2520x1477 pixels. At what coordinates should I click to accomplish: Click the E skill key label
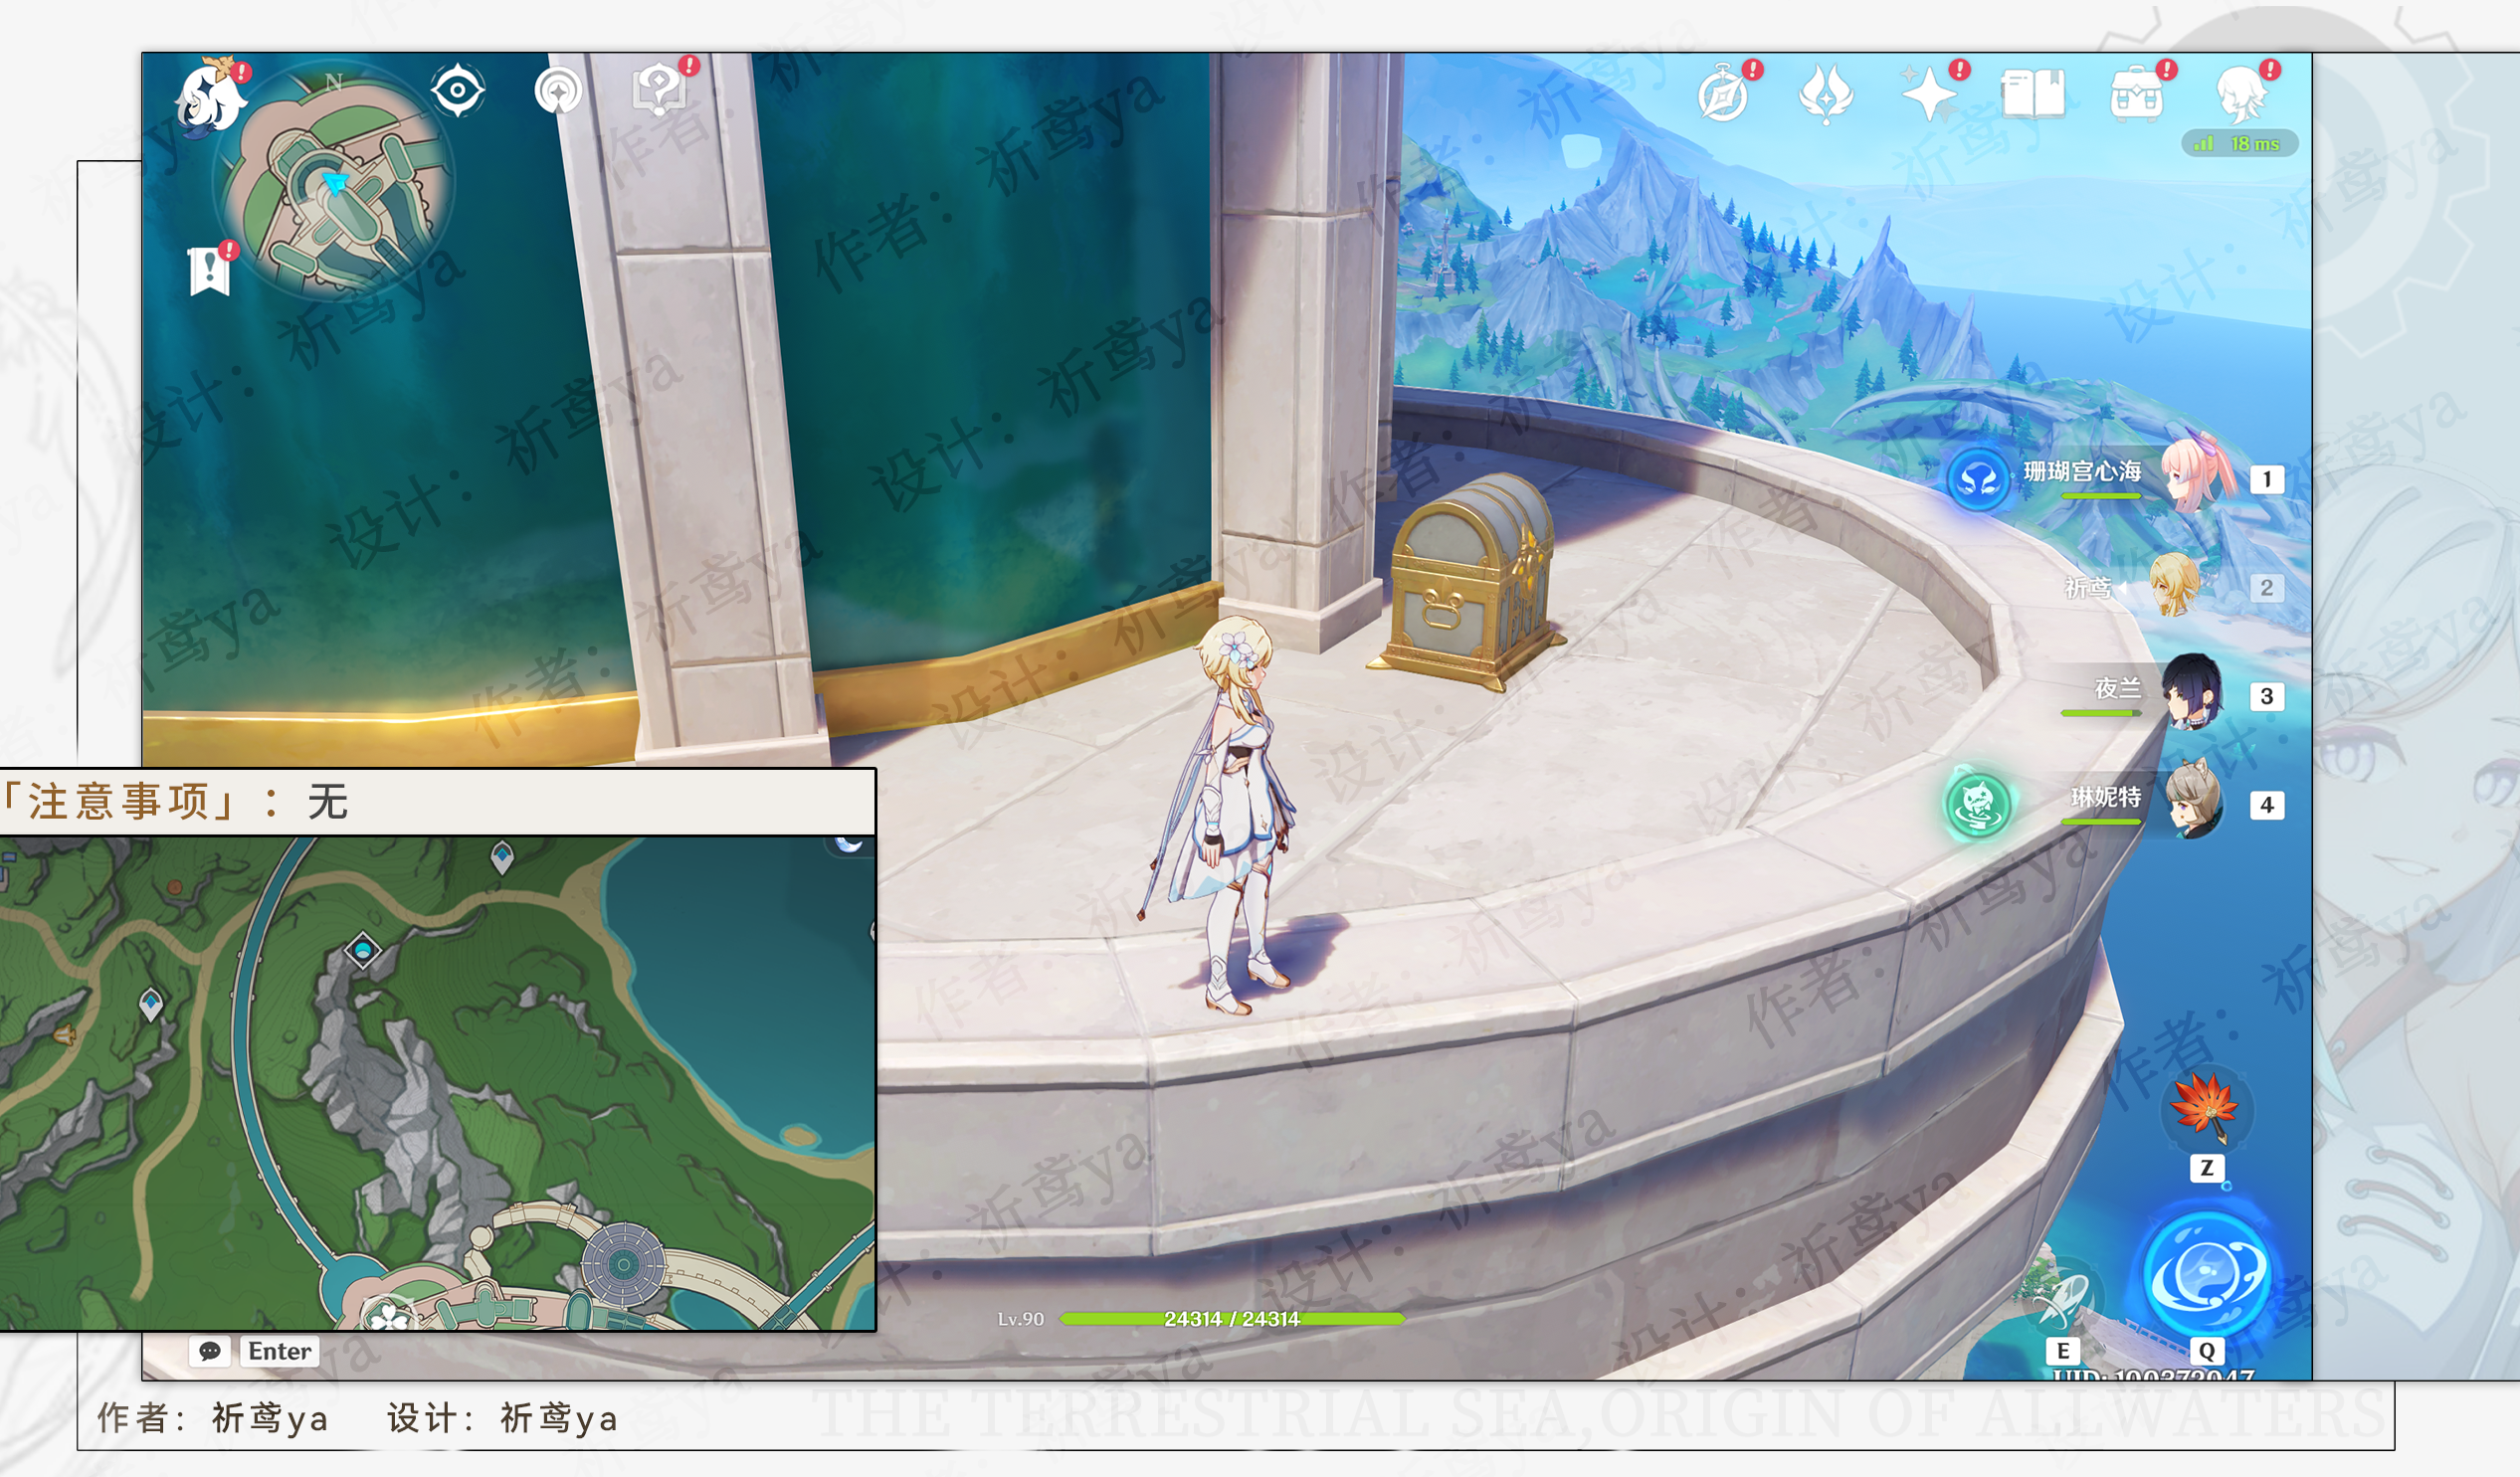pos(2062,1352)
